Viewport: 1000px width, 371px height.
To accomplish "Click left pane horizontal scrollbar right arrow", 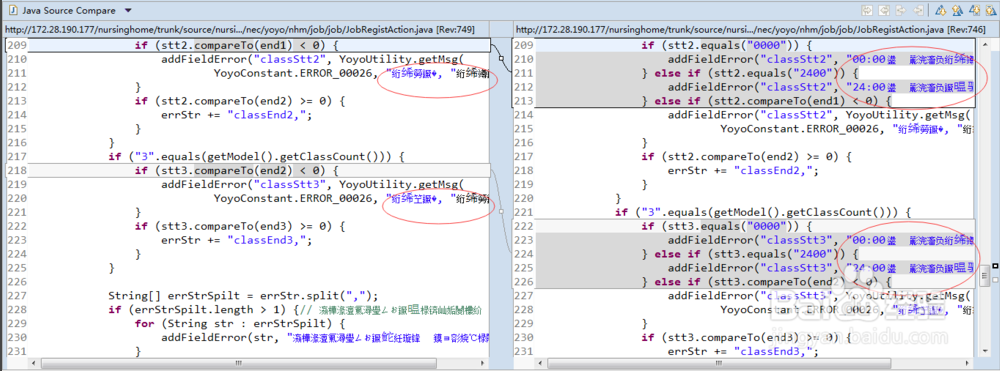I will pos(483,363).
